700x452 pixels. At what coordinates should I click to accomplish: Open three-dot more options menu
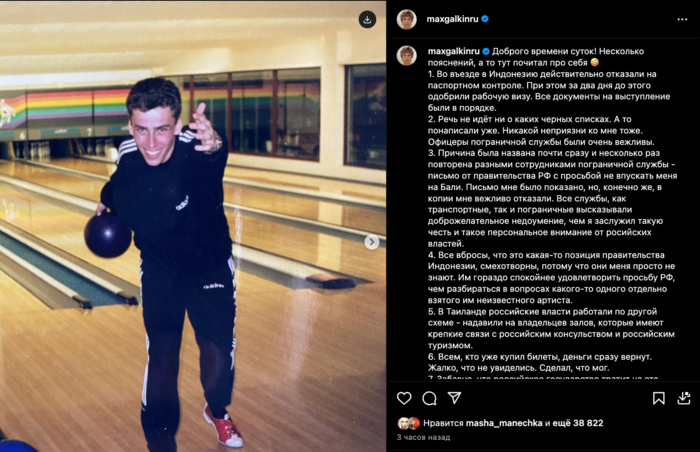(682, 19)
